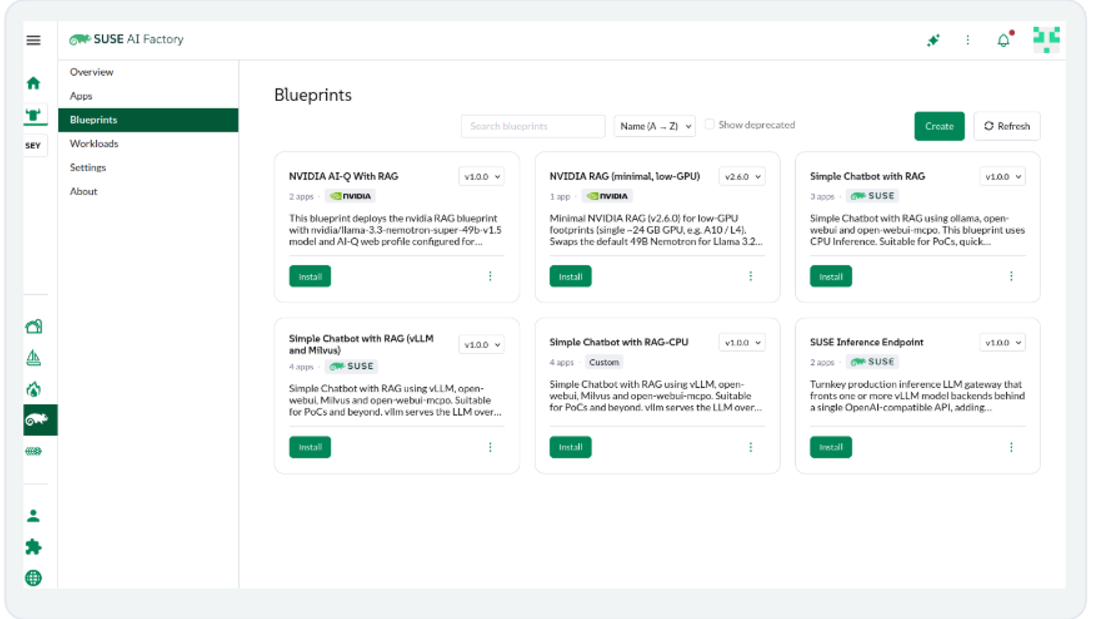Open the notifications bell
Screen dimensions: 1093x619
(1004, 40)
